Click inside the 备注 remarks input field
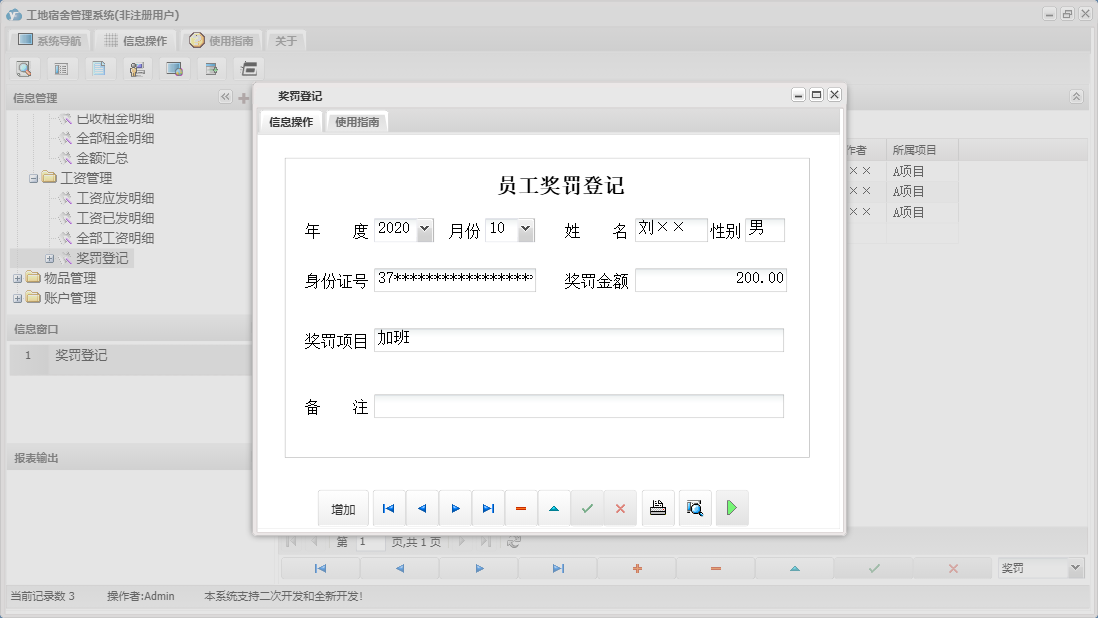 click(580, 405)
